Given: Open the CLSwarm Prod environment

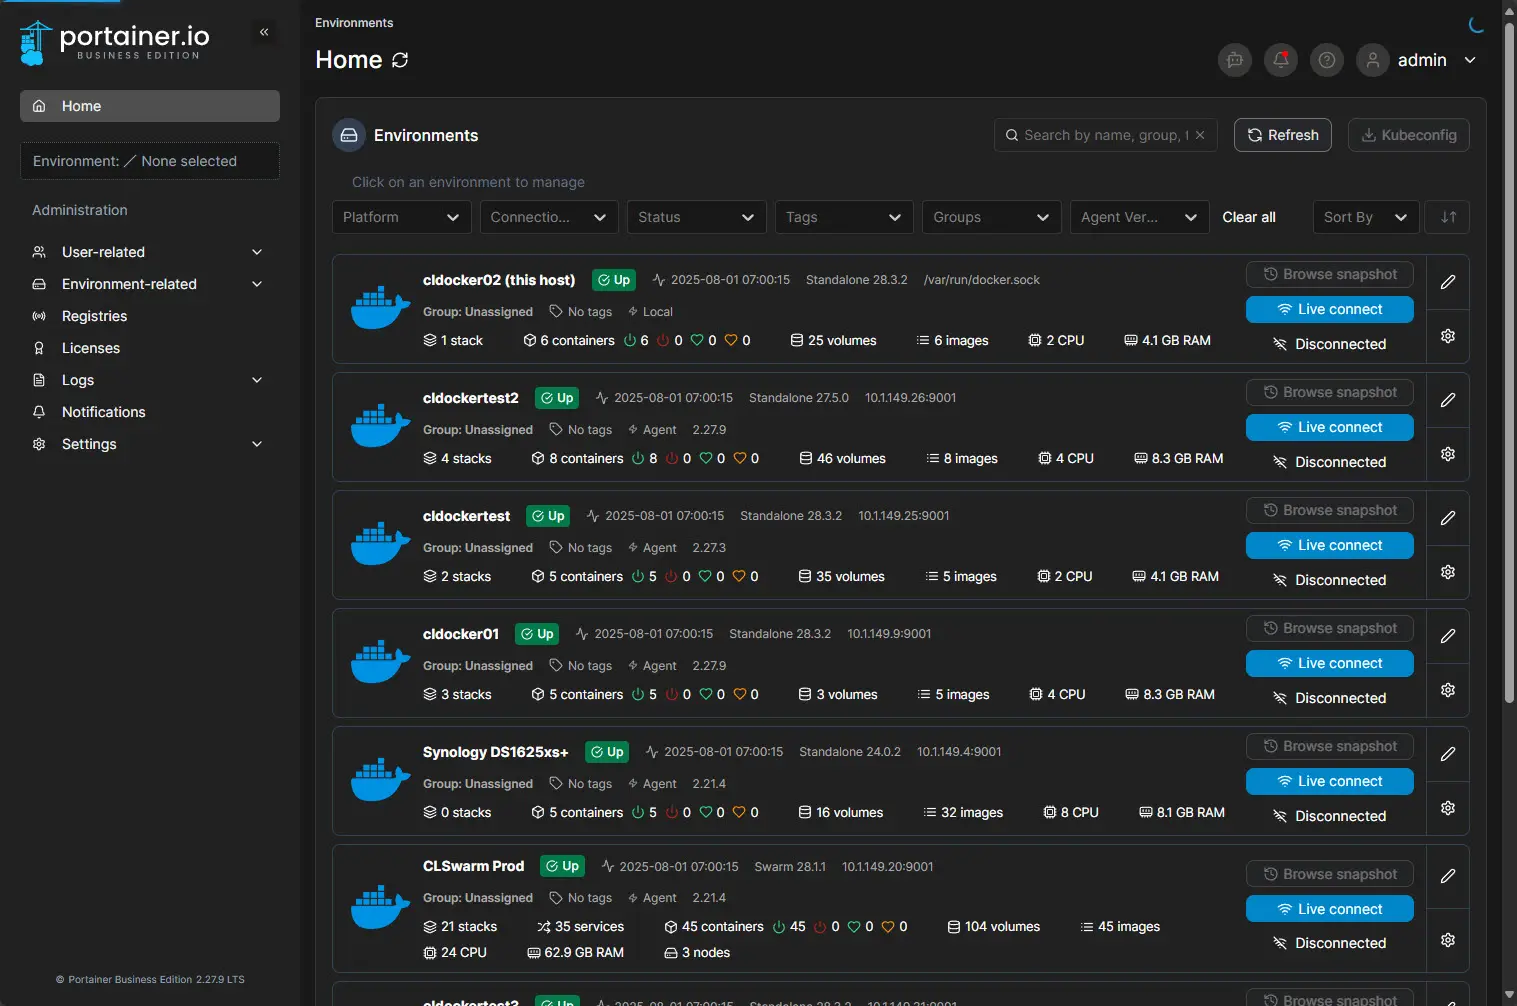Looking at the screenshot, I should click(x=474, y=866).
